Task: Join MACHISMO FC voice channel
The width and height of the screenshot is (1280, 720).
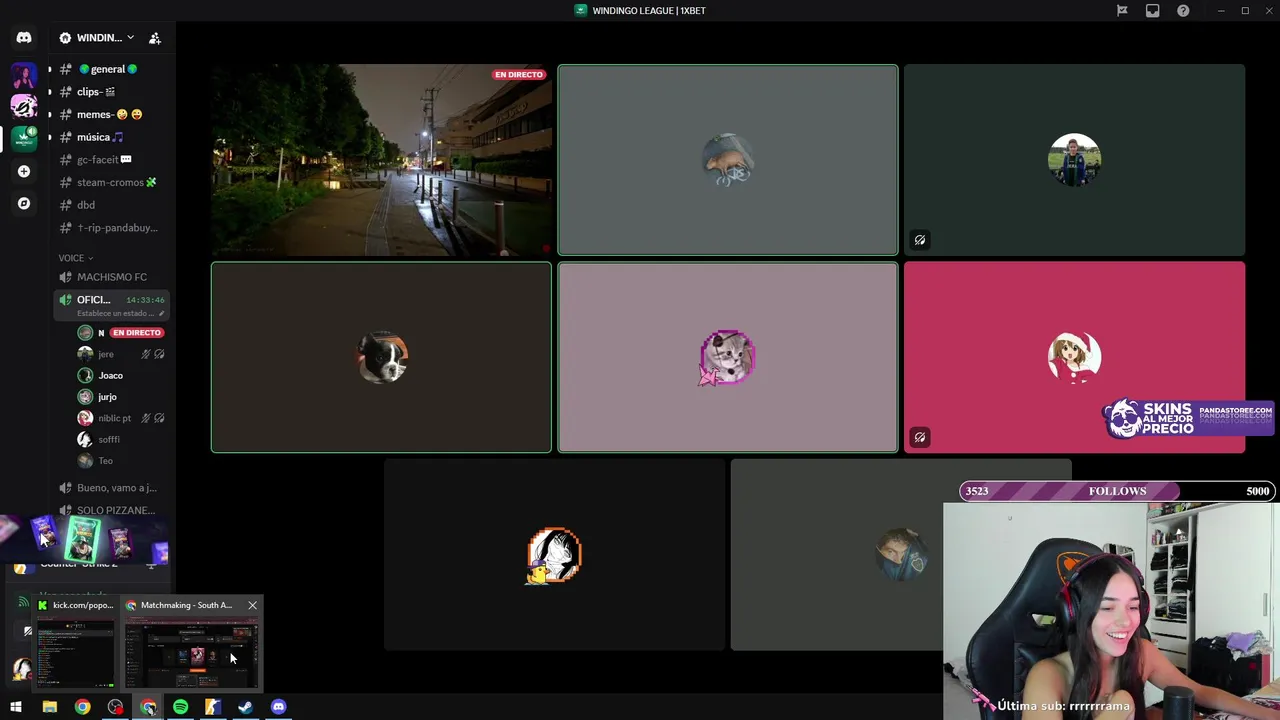Action: point(111,277)
